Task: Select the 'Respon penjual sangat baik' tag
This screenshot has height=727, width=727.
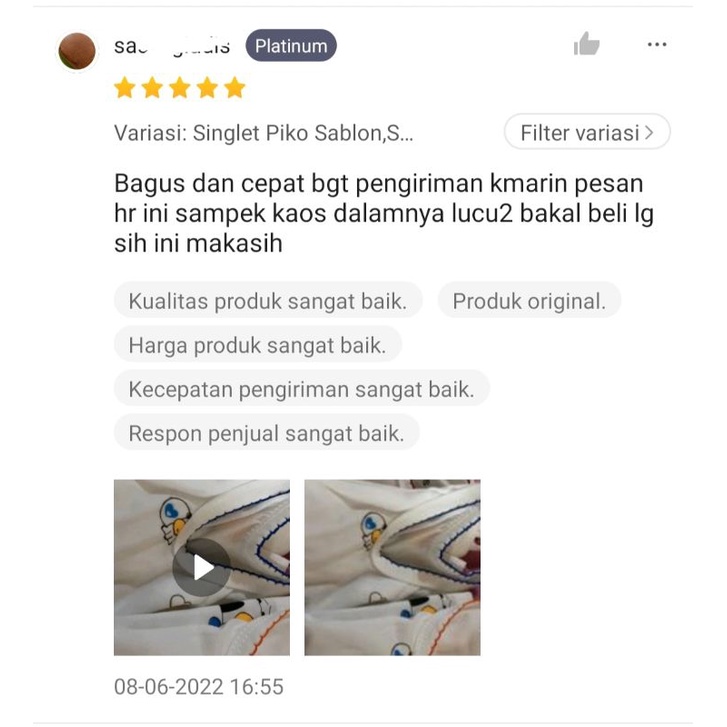Action: tap(267, 433)
